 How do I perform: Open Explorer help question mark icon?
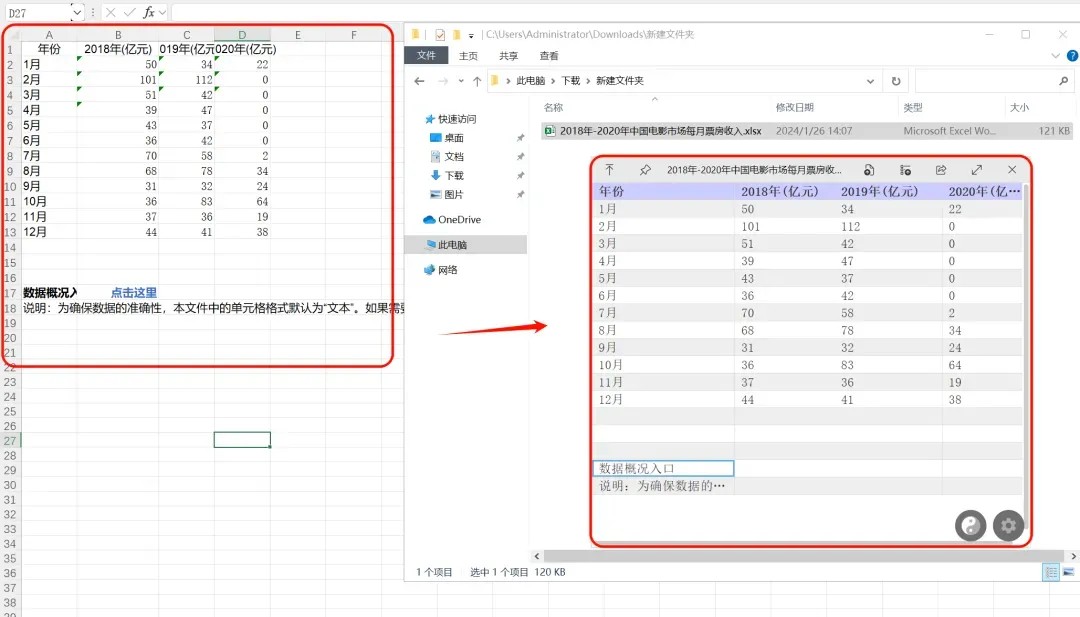tap(1072, 56)
